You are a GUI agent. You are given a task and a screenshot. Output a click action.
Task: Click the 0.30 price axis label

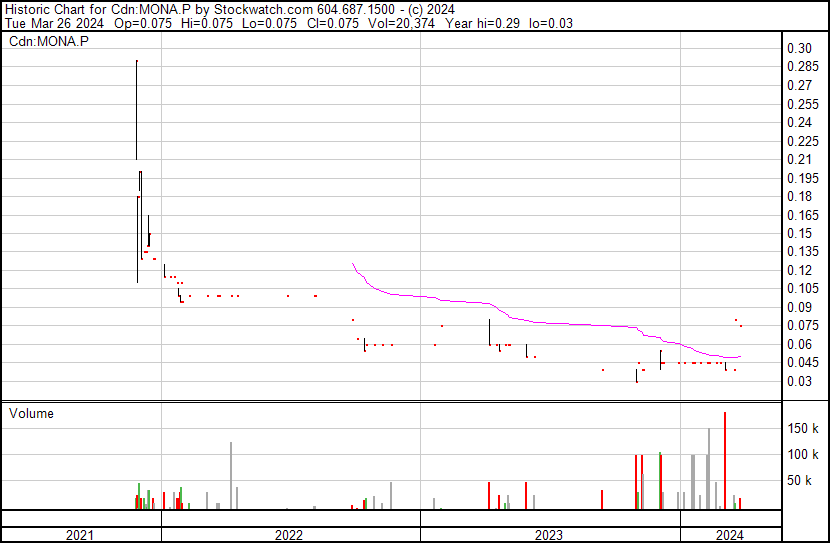799,48
